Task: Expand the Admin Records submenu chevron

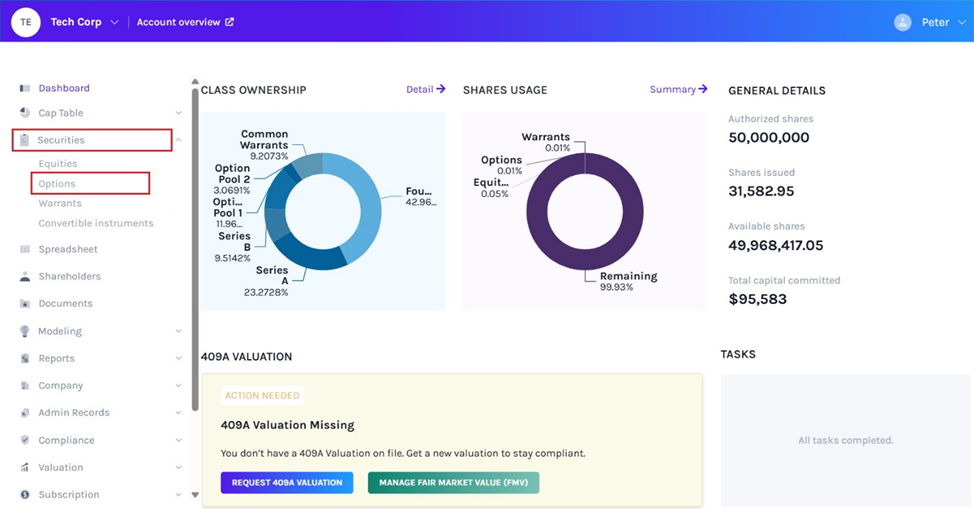Action: pyautogui.click(x=178, y=413)
